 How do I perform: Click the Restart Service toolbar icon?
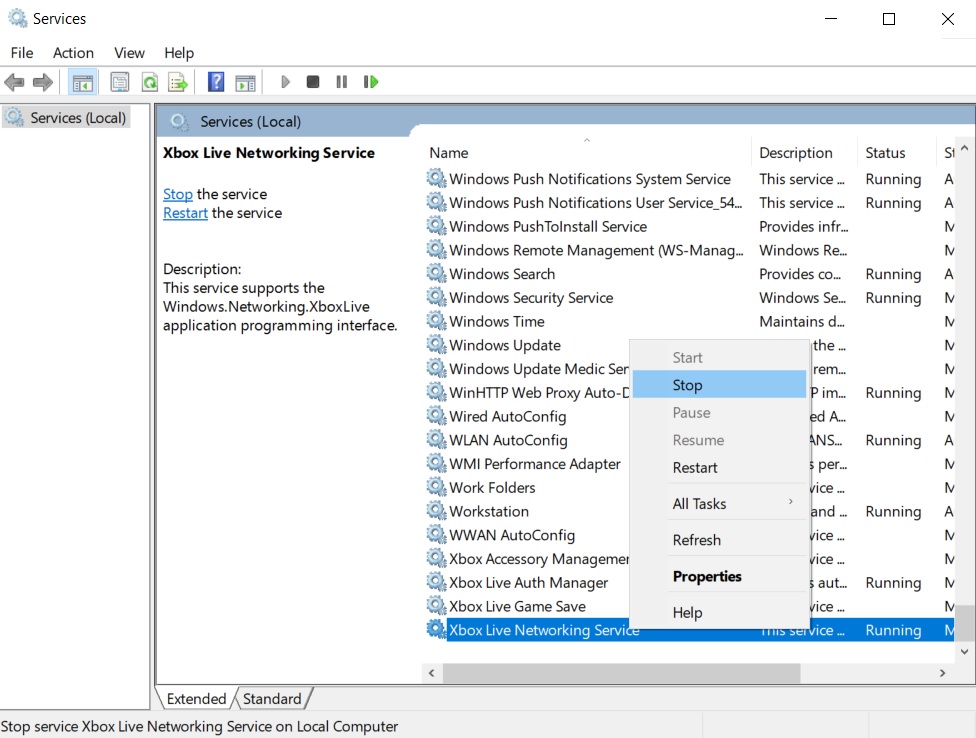371,82
